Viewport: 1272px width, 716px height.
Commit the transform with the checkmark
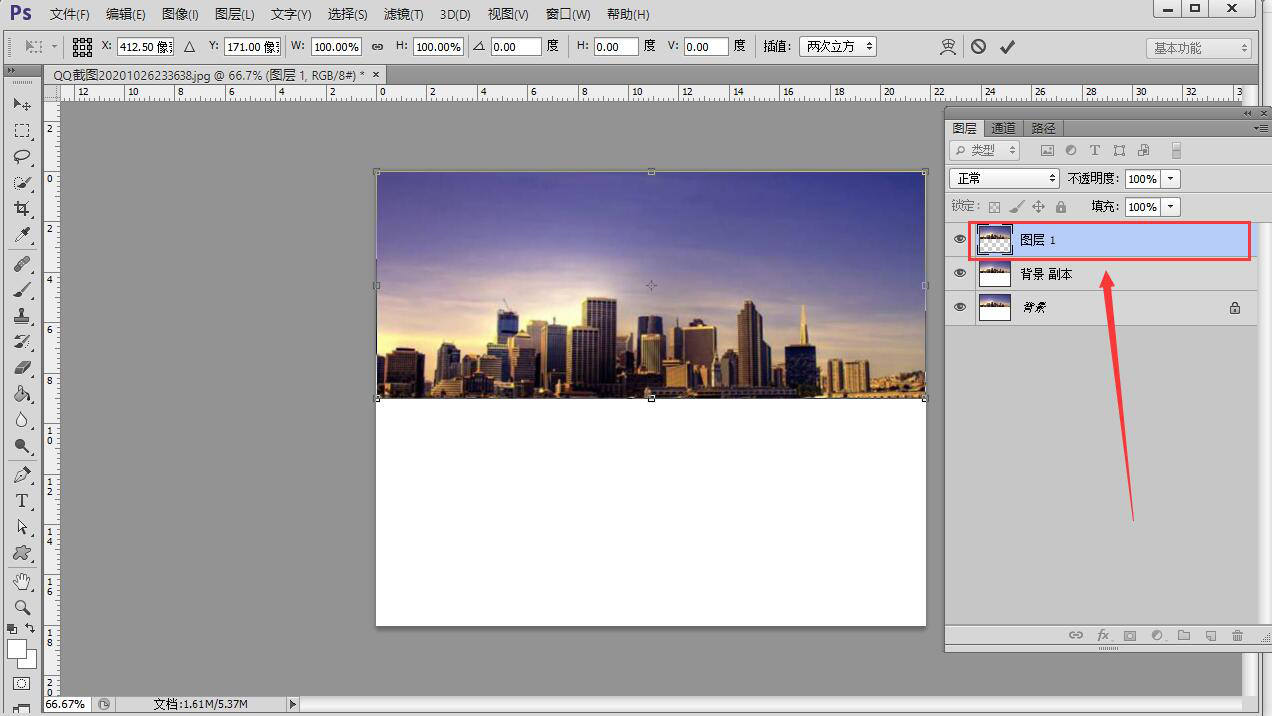pyautogui.click(x=1007, y=47)
